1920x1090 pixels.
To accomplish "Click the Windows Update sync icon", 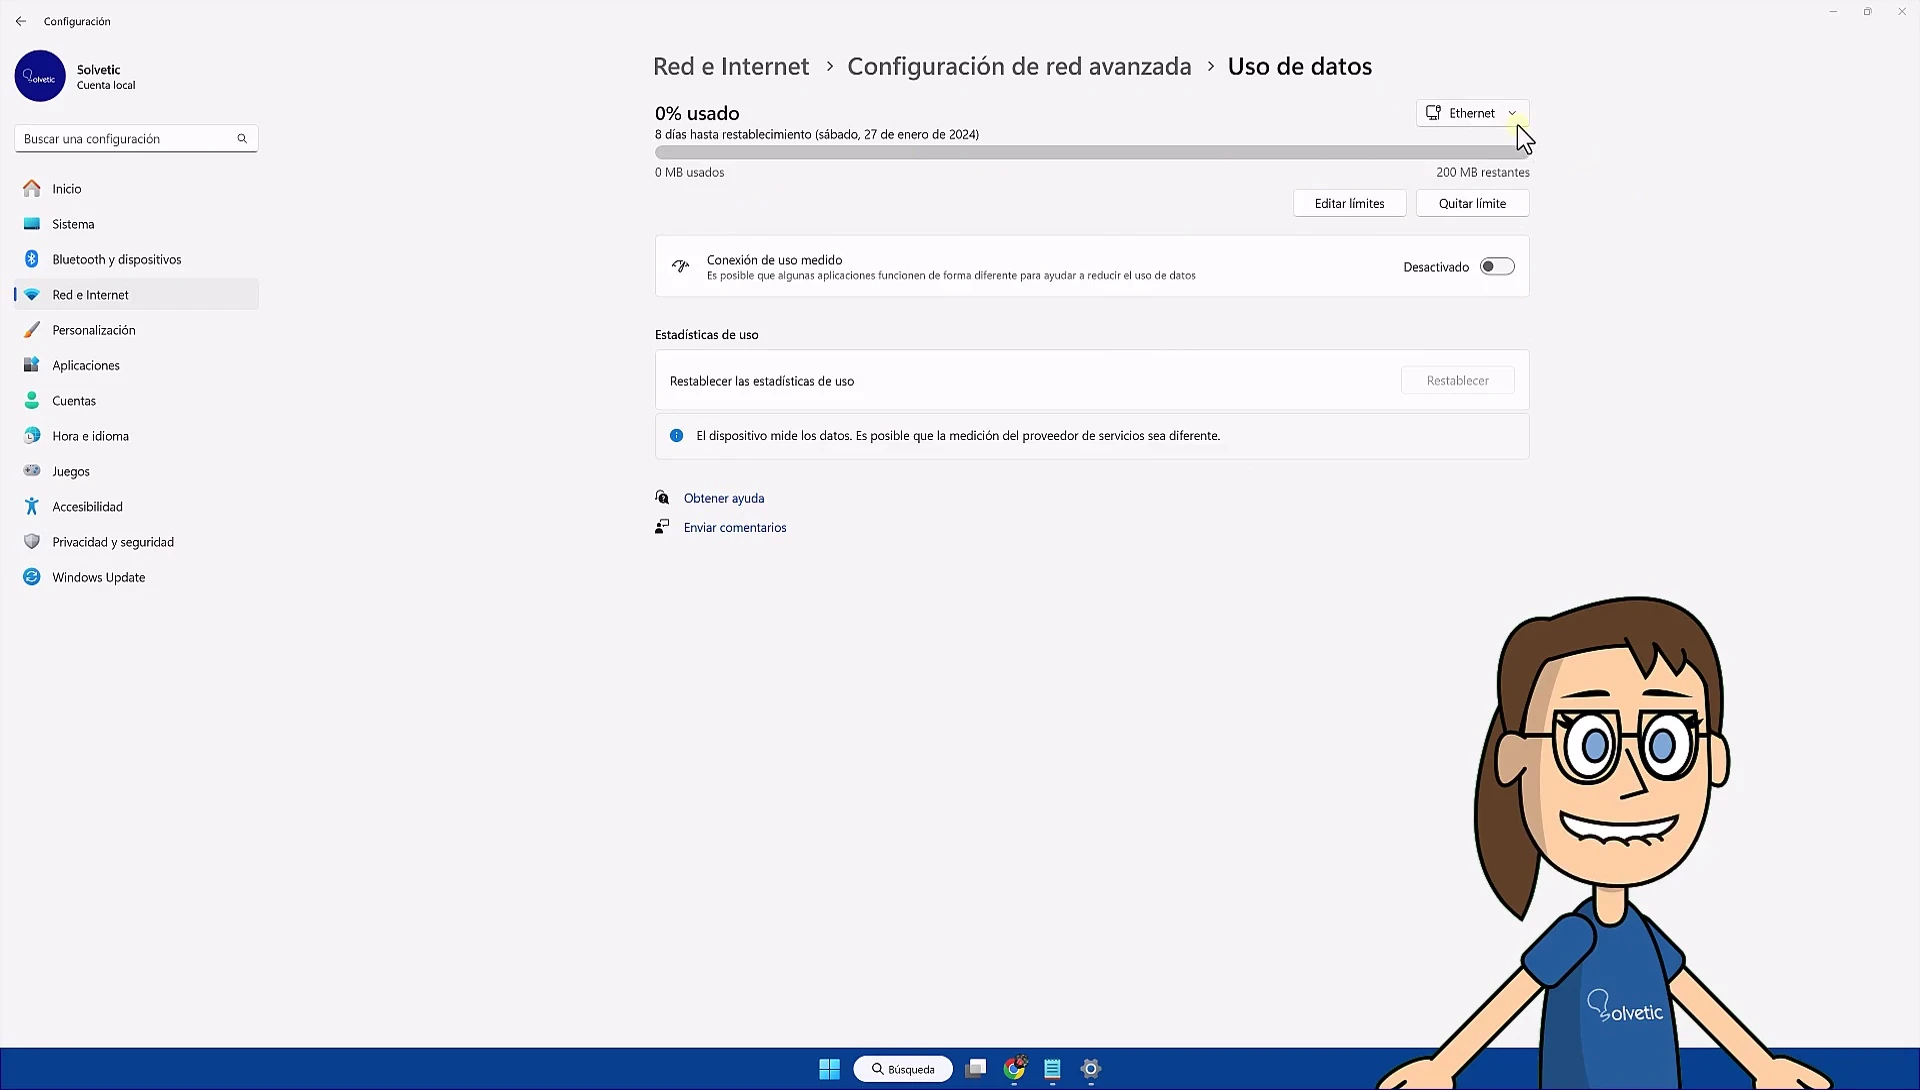I will (x=32, y=577).
